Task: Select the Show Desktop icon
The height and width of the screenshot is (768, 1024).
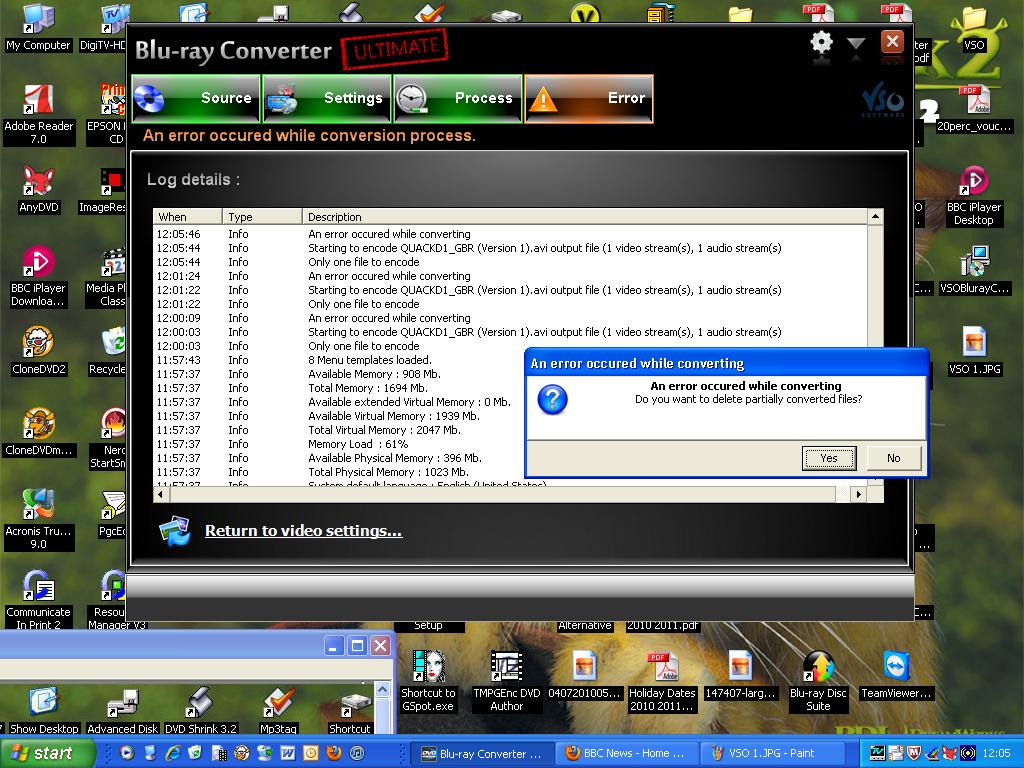Action: click(44, 711)
